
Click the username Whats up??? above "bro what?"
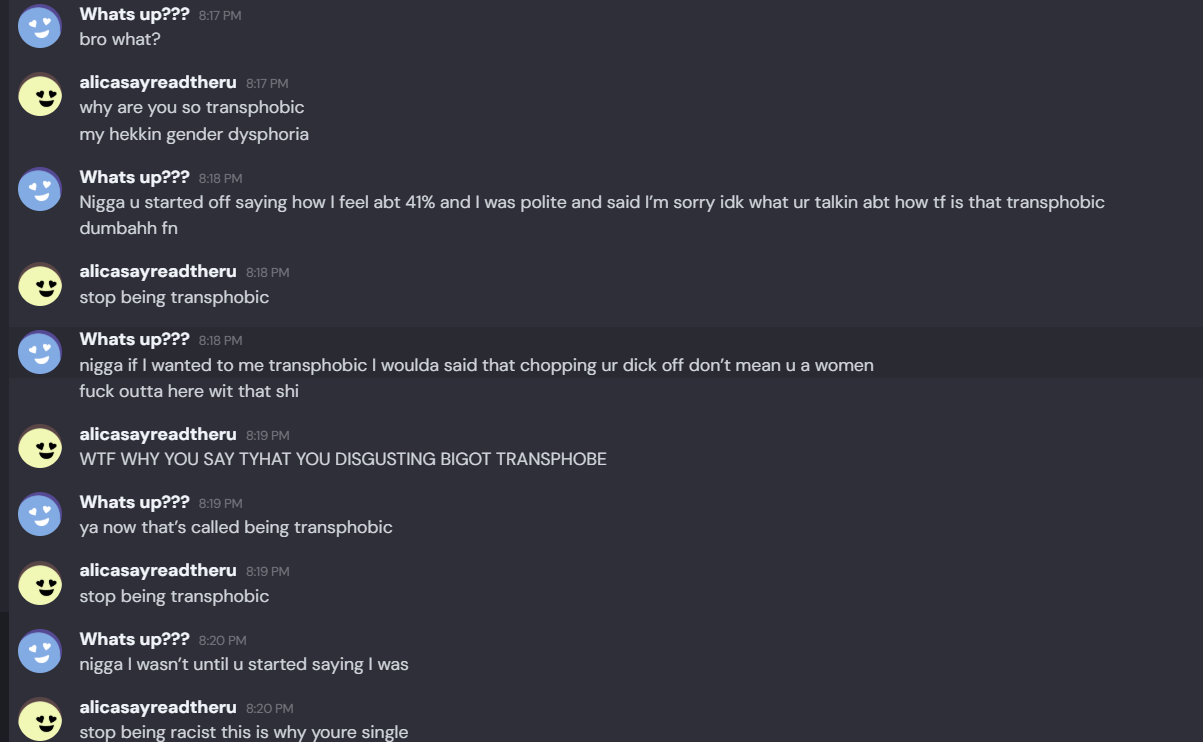pyautogui.click(x=134, y=14)
